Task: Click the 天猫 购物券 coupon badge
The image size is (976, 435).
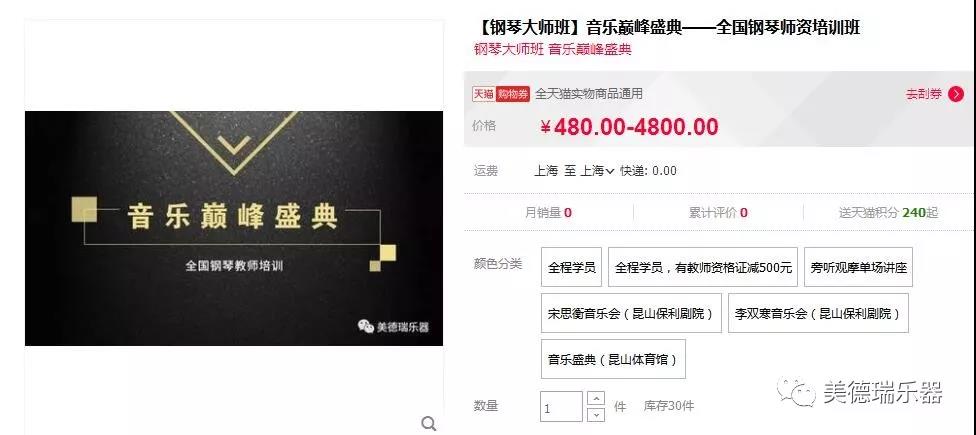Action: [x=500, y=94]
